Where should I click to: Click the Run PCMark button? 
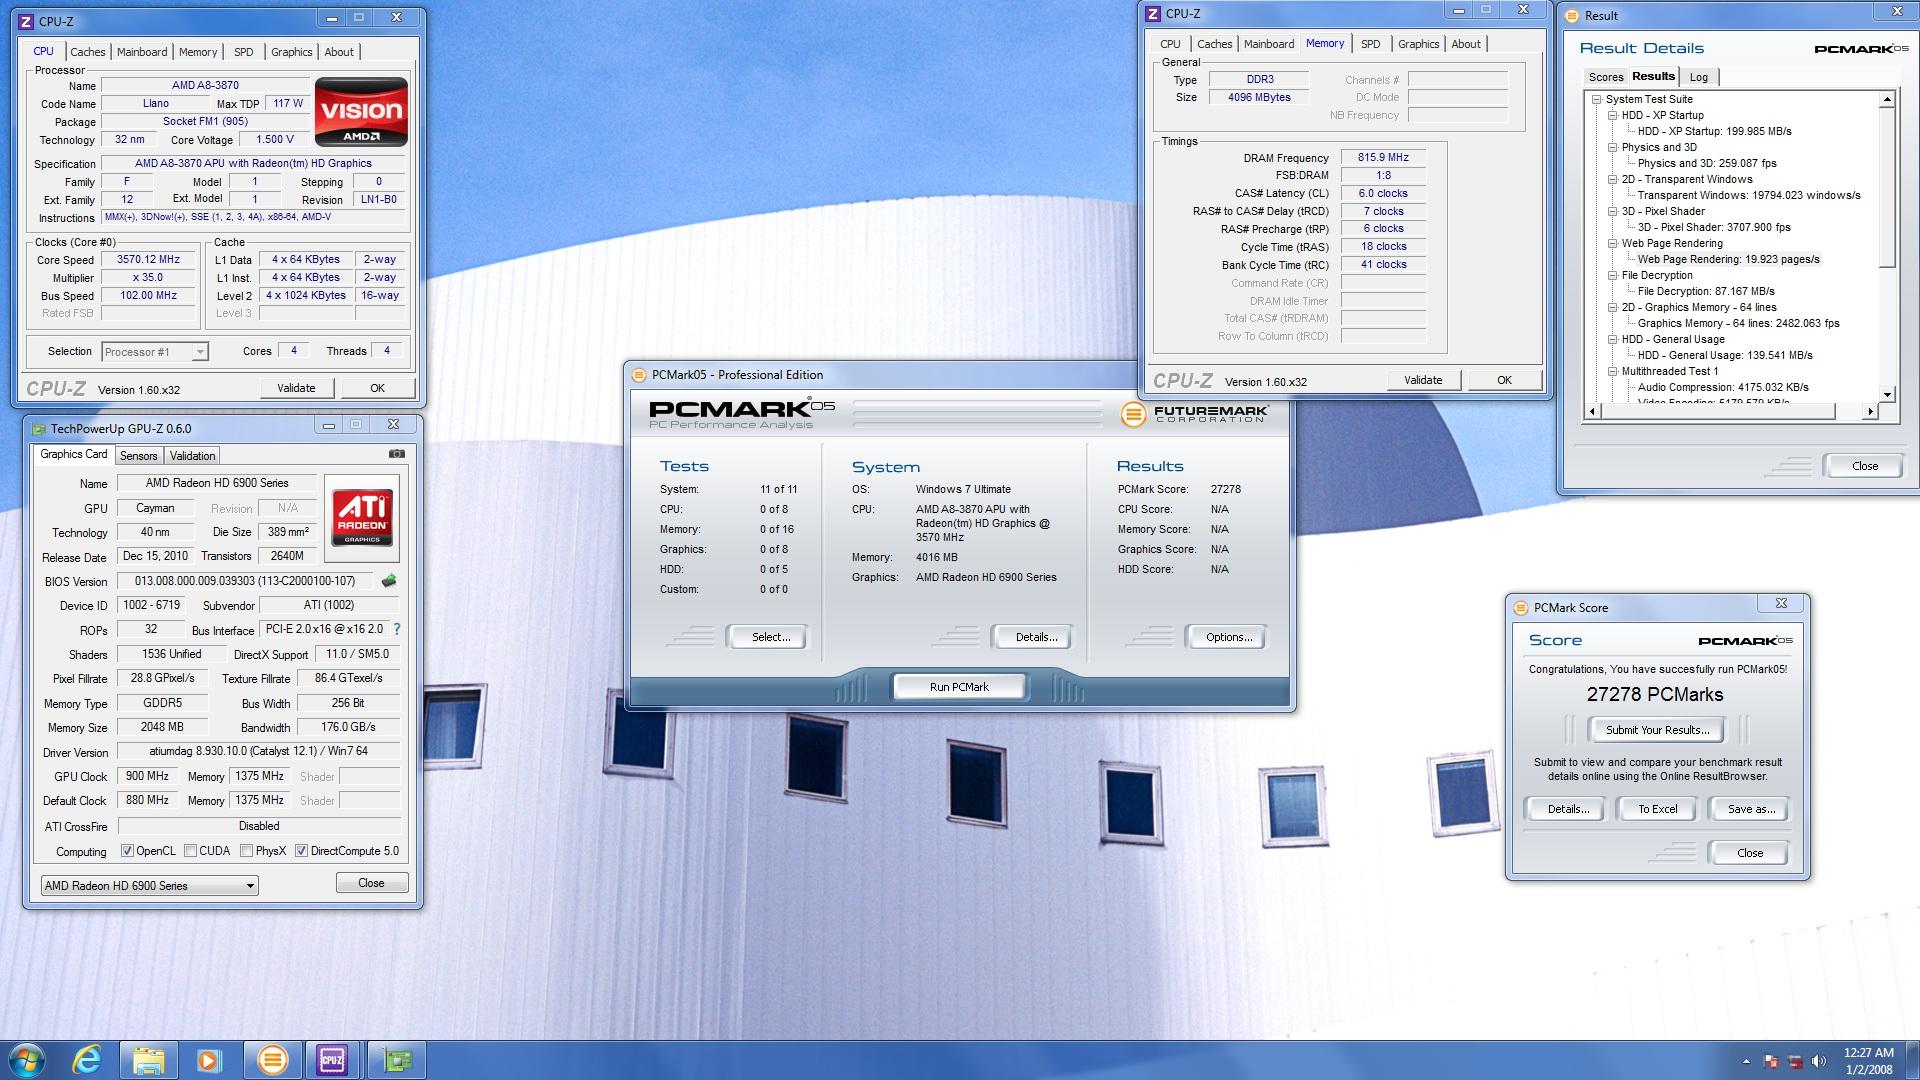[959, 687]
